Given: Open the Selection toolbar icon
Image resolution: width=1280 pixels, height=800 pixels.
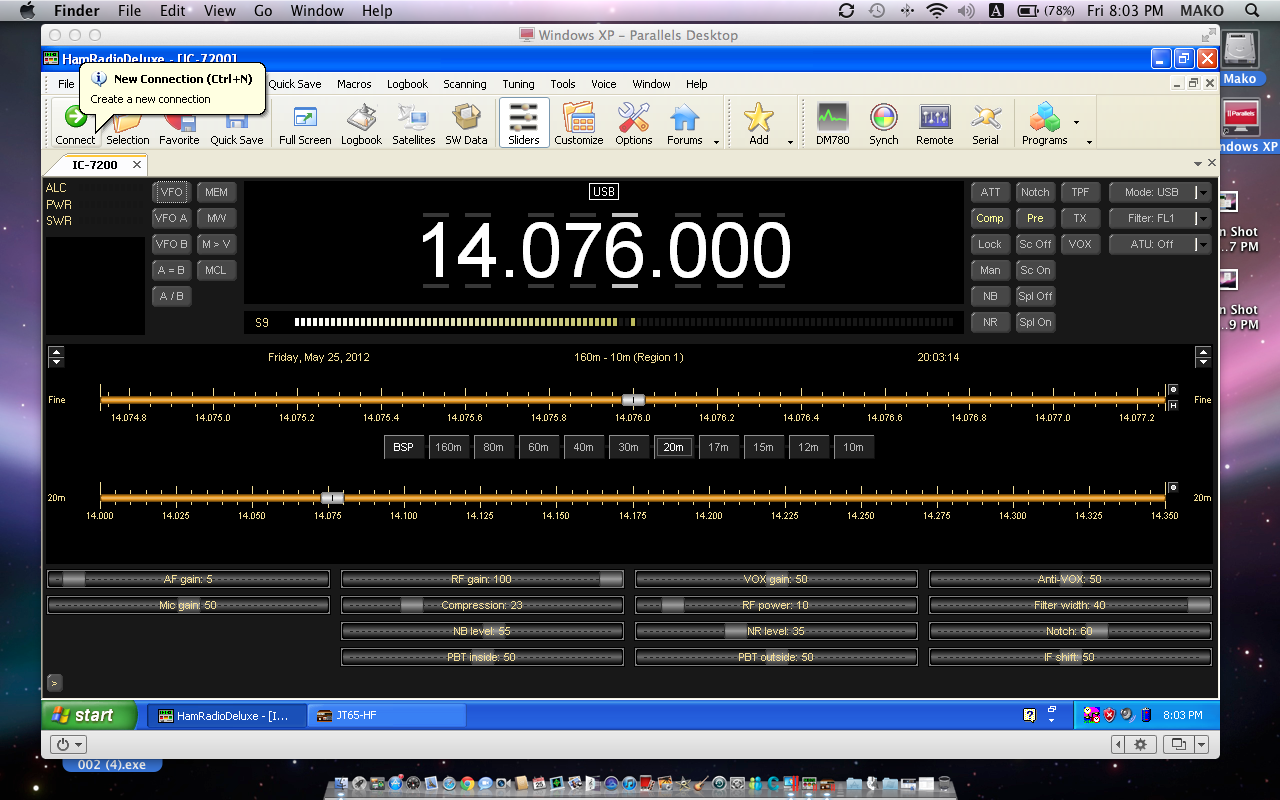Looking at the screenshot, I should pos(128,124).
